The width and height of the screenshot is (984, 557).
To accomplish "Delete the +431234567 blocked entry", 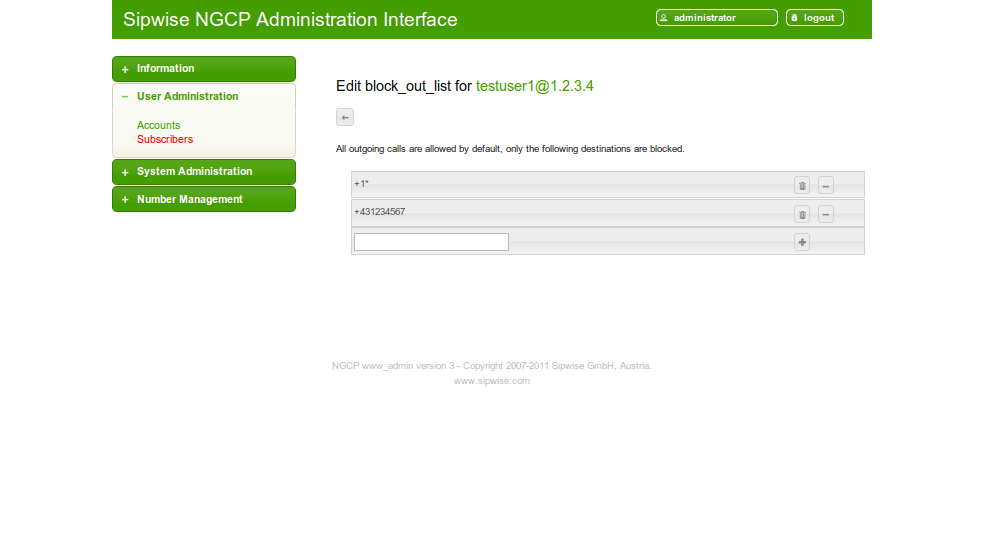I will point(801,215).
